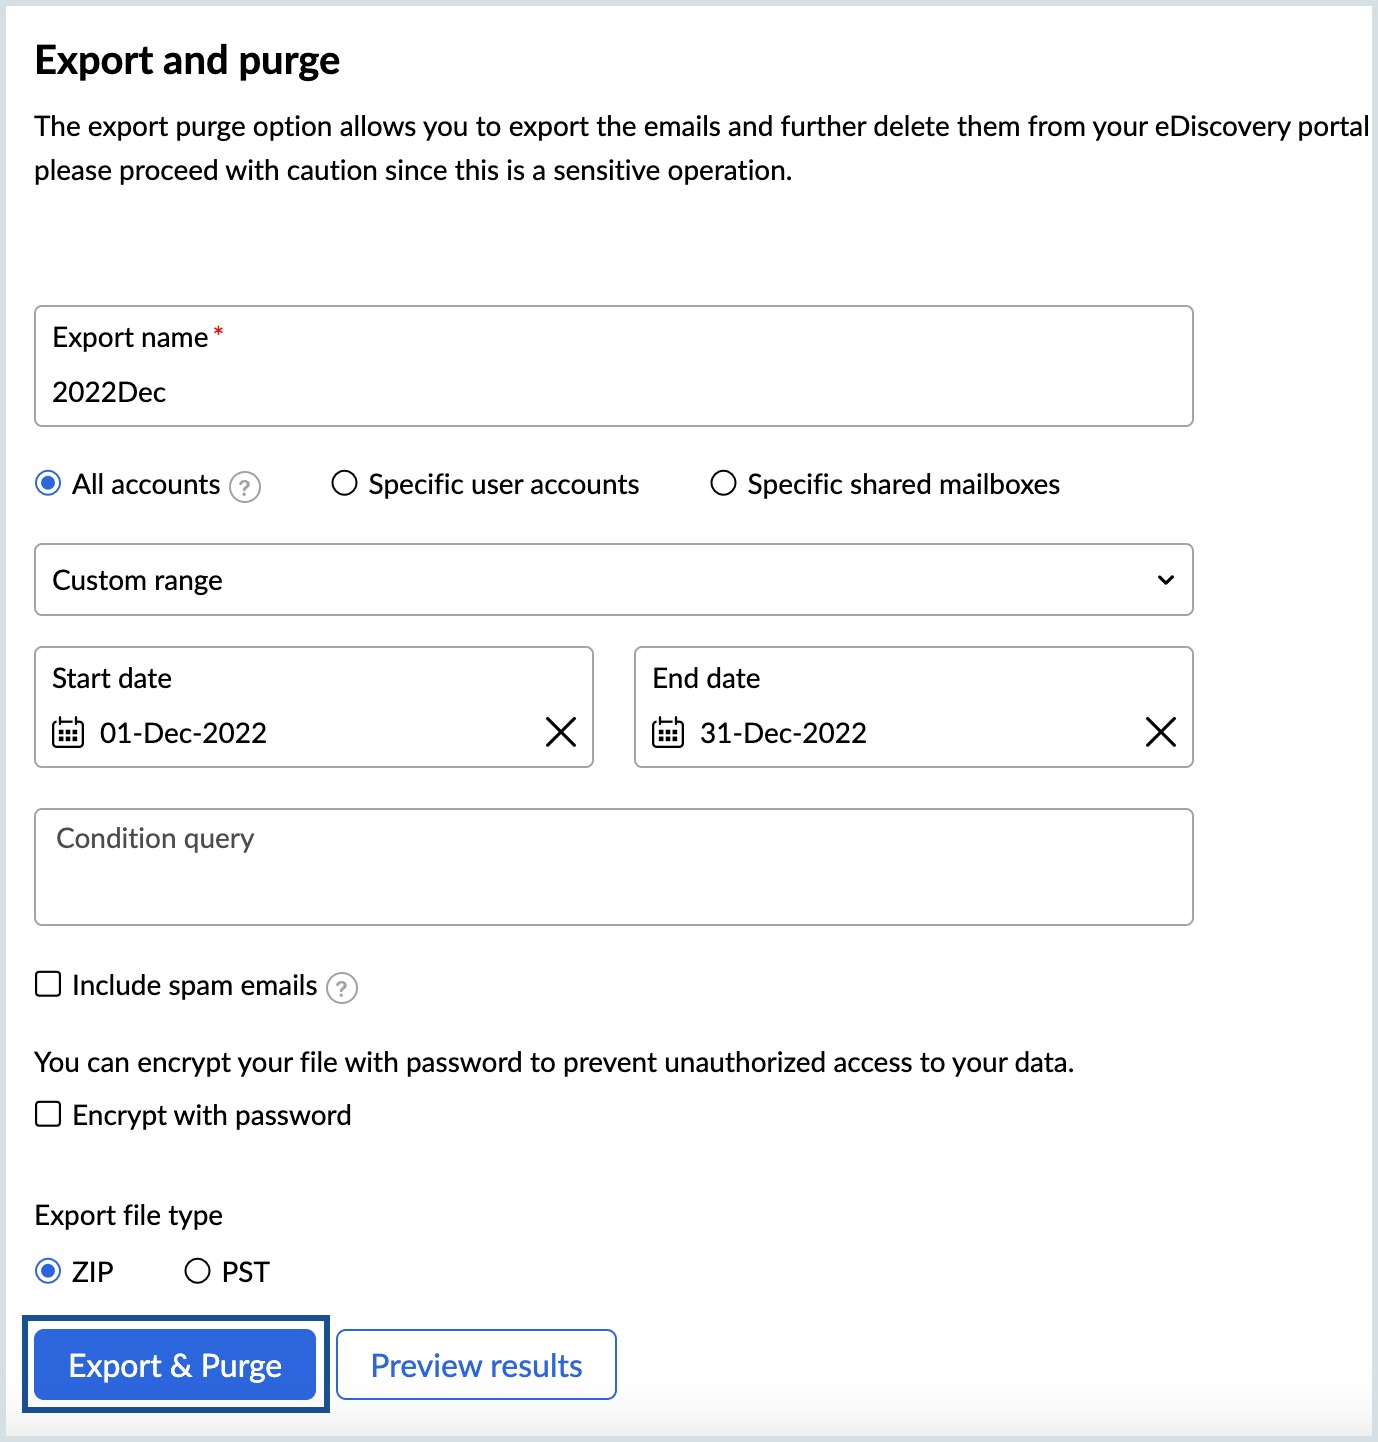Enable the Include spam emails checkbox
Screen dimensions: 1378x1442
click(x=47, y=984)
